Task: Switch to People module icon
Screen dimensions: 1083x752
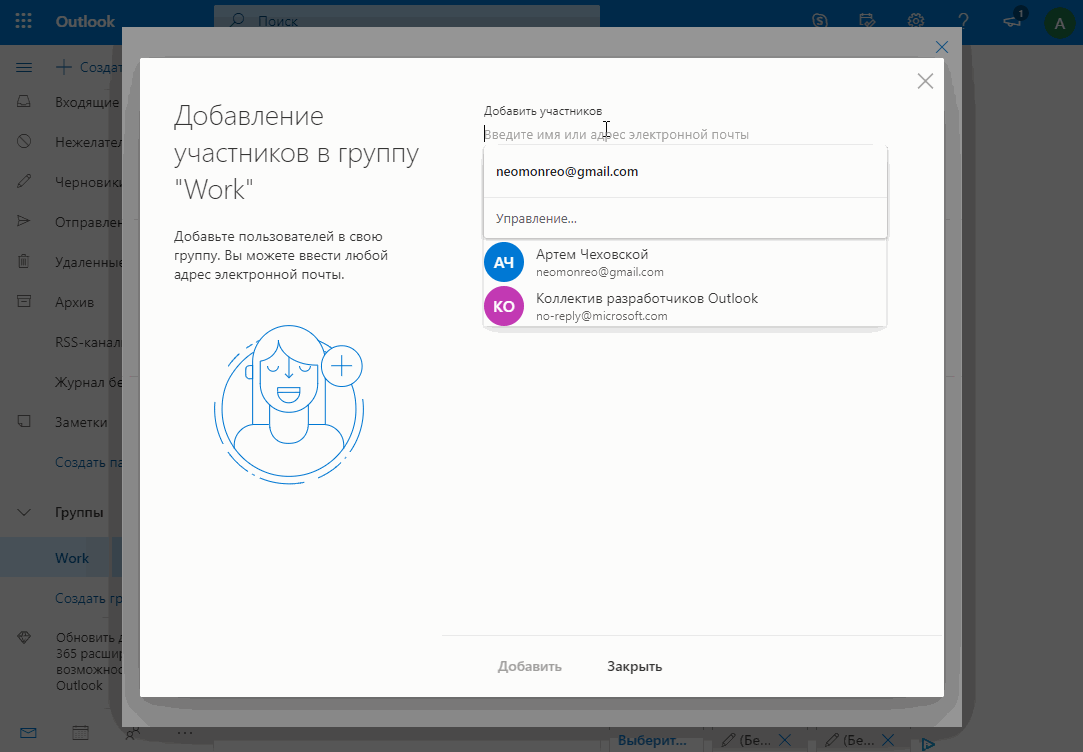Action: pos(133,733)
